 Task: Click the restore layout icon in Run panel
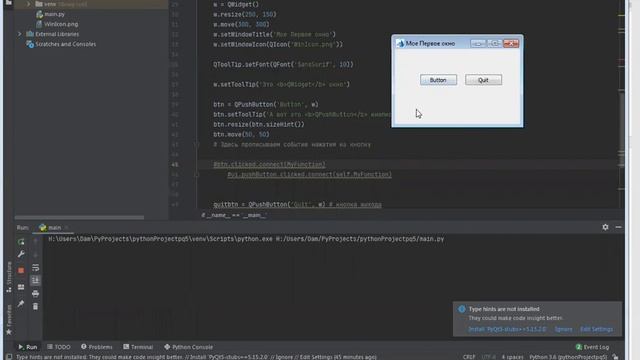click(x=21, y=287)
